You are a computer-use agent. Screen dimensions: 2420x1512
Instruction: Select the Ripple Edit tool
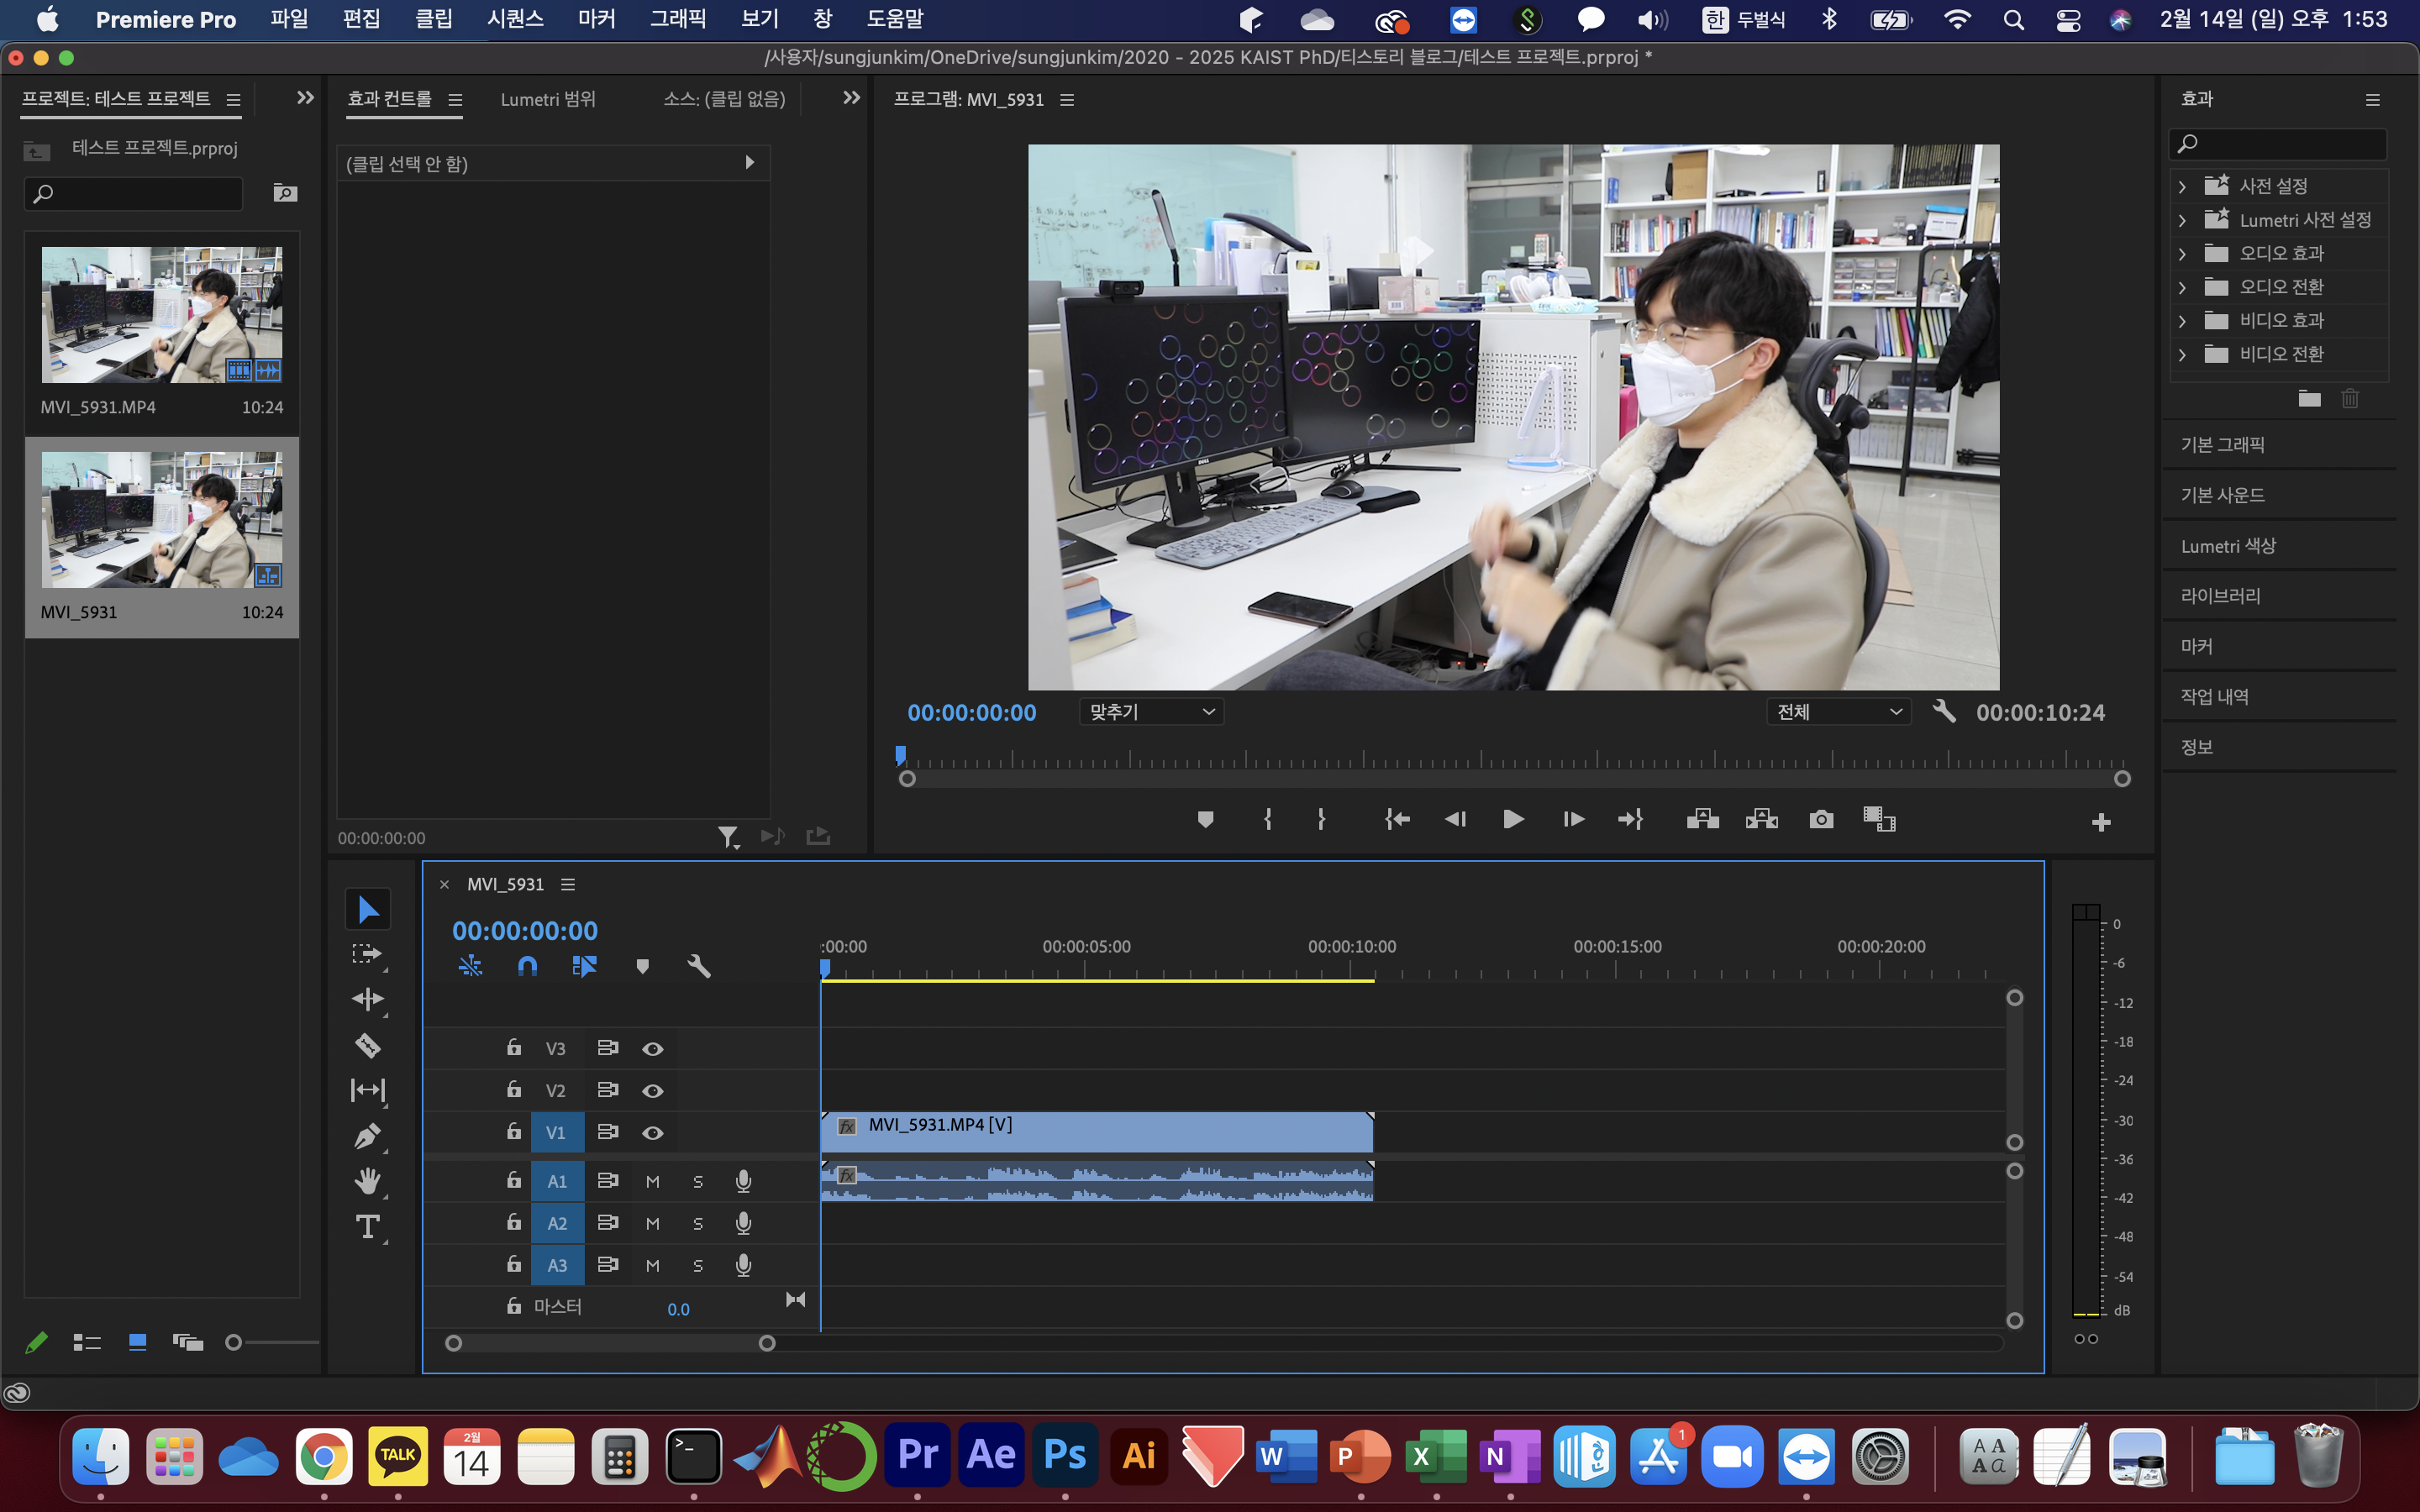coord(367,999)
